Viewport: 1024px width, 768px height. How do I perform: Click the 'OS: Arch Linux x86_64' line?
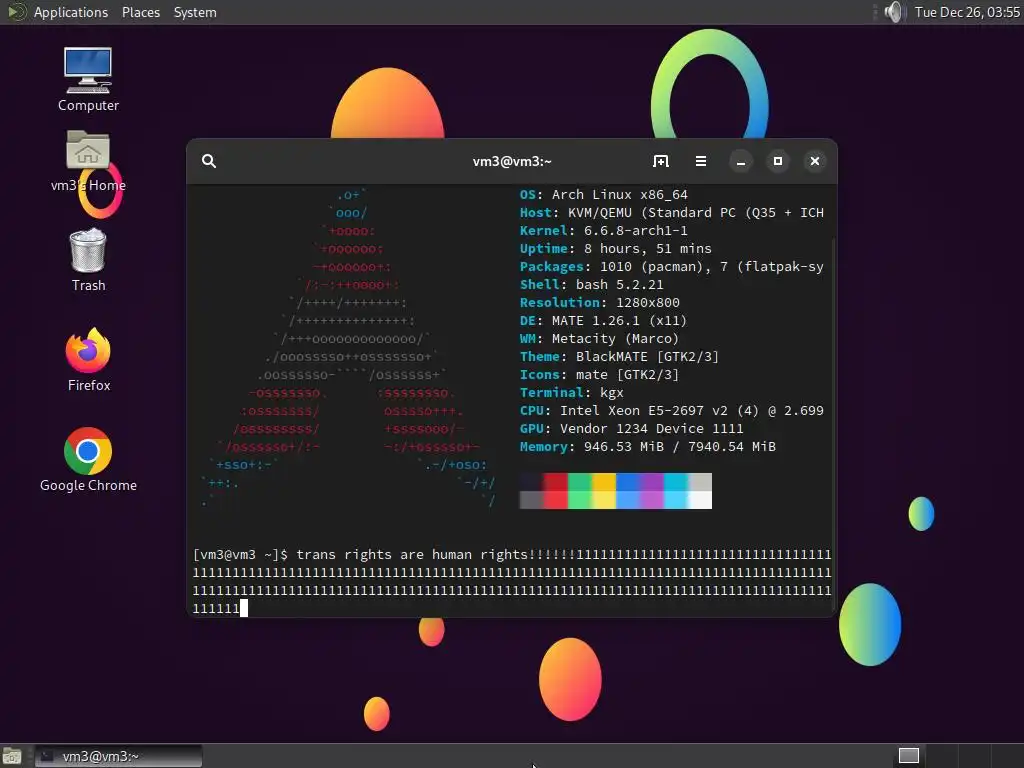[x=603, y=195]
